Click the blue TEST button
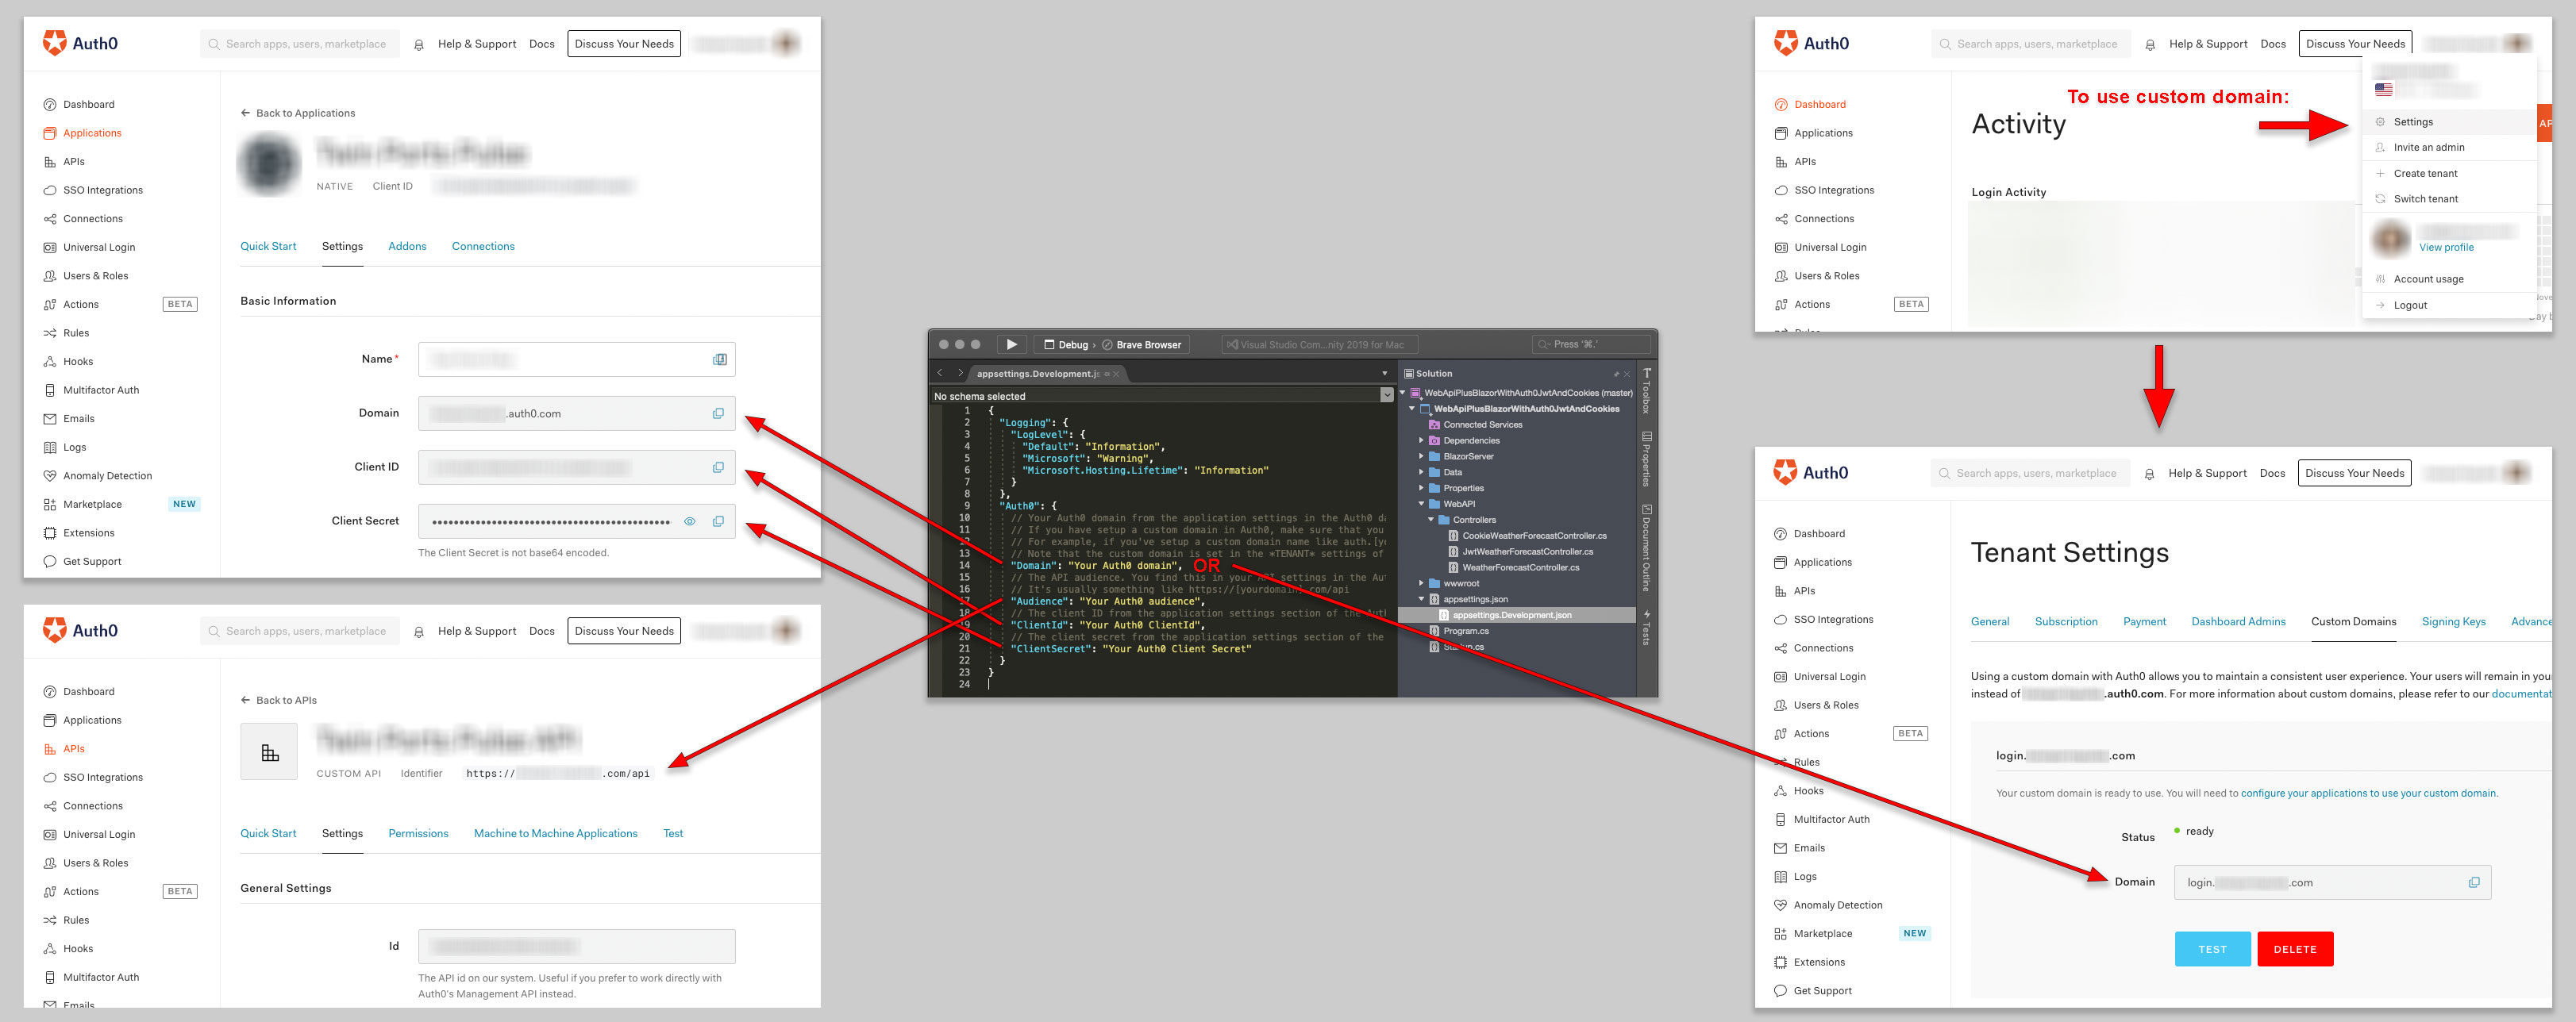 2211,950
